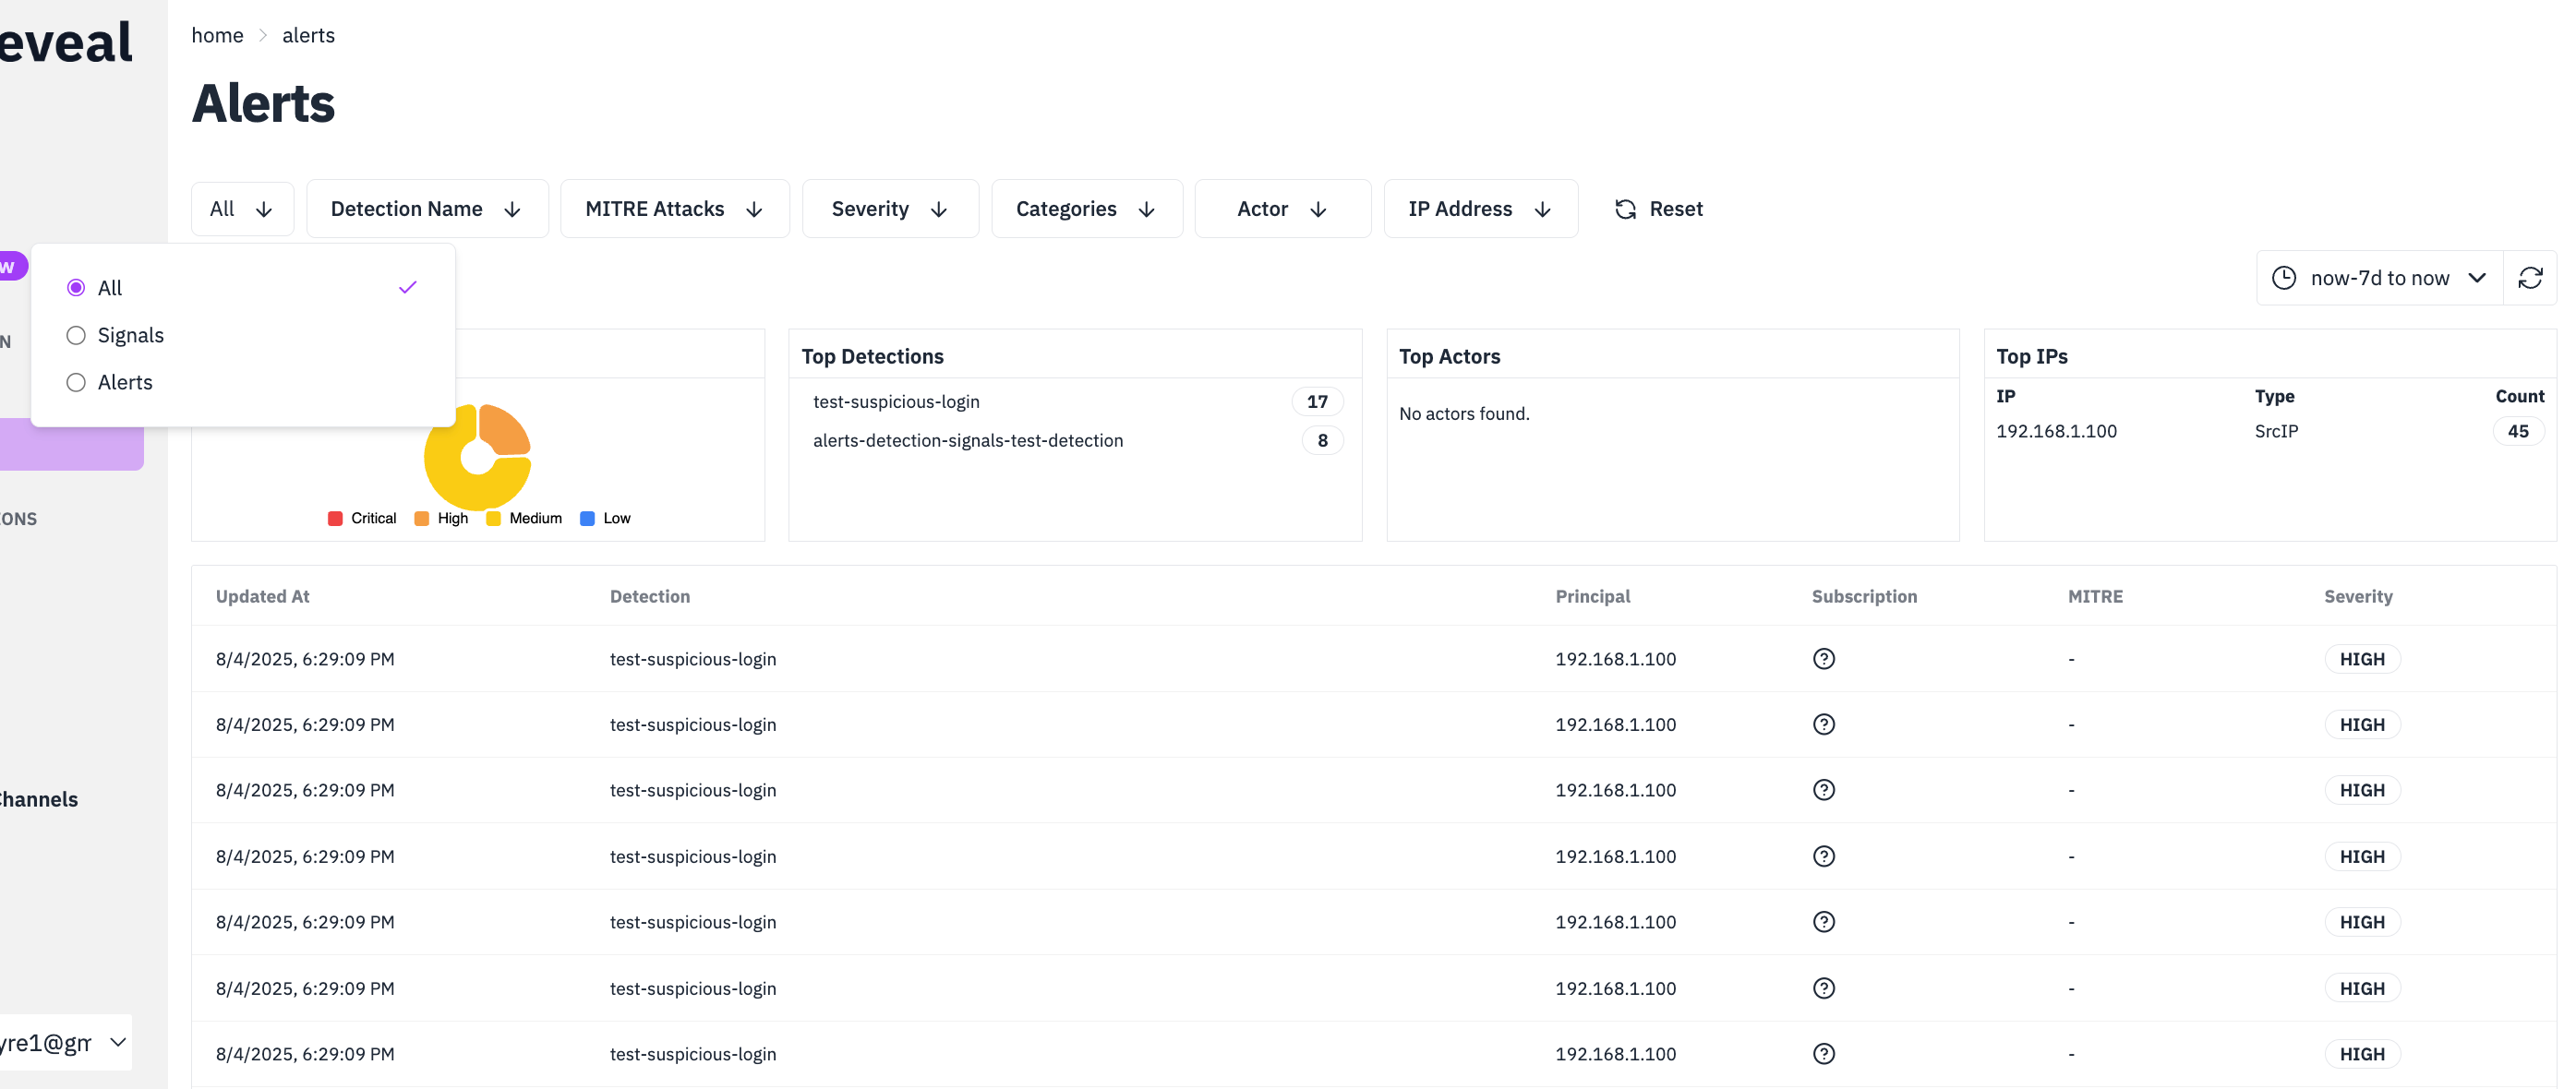Select the Signals radio button

(76, 335)
